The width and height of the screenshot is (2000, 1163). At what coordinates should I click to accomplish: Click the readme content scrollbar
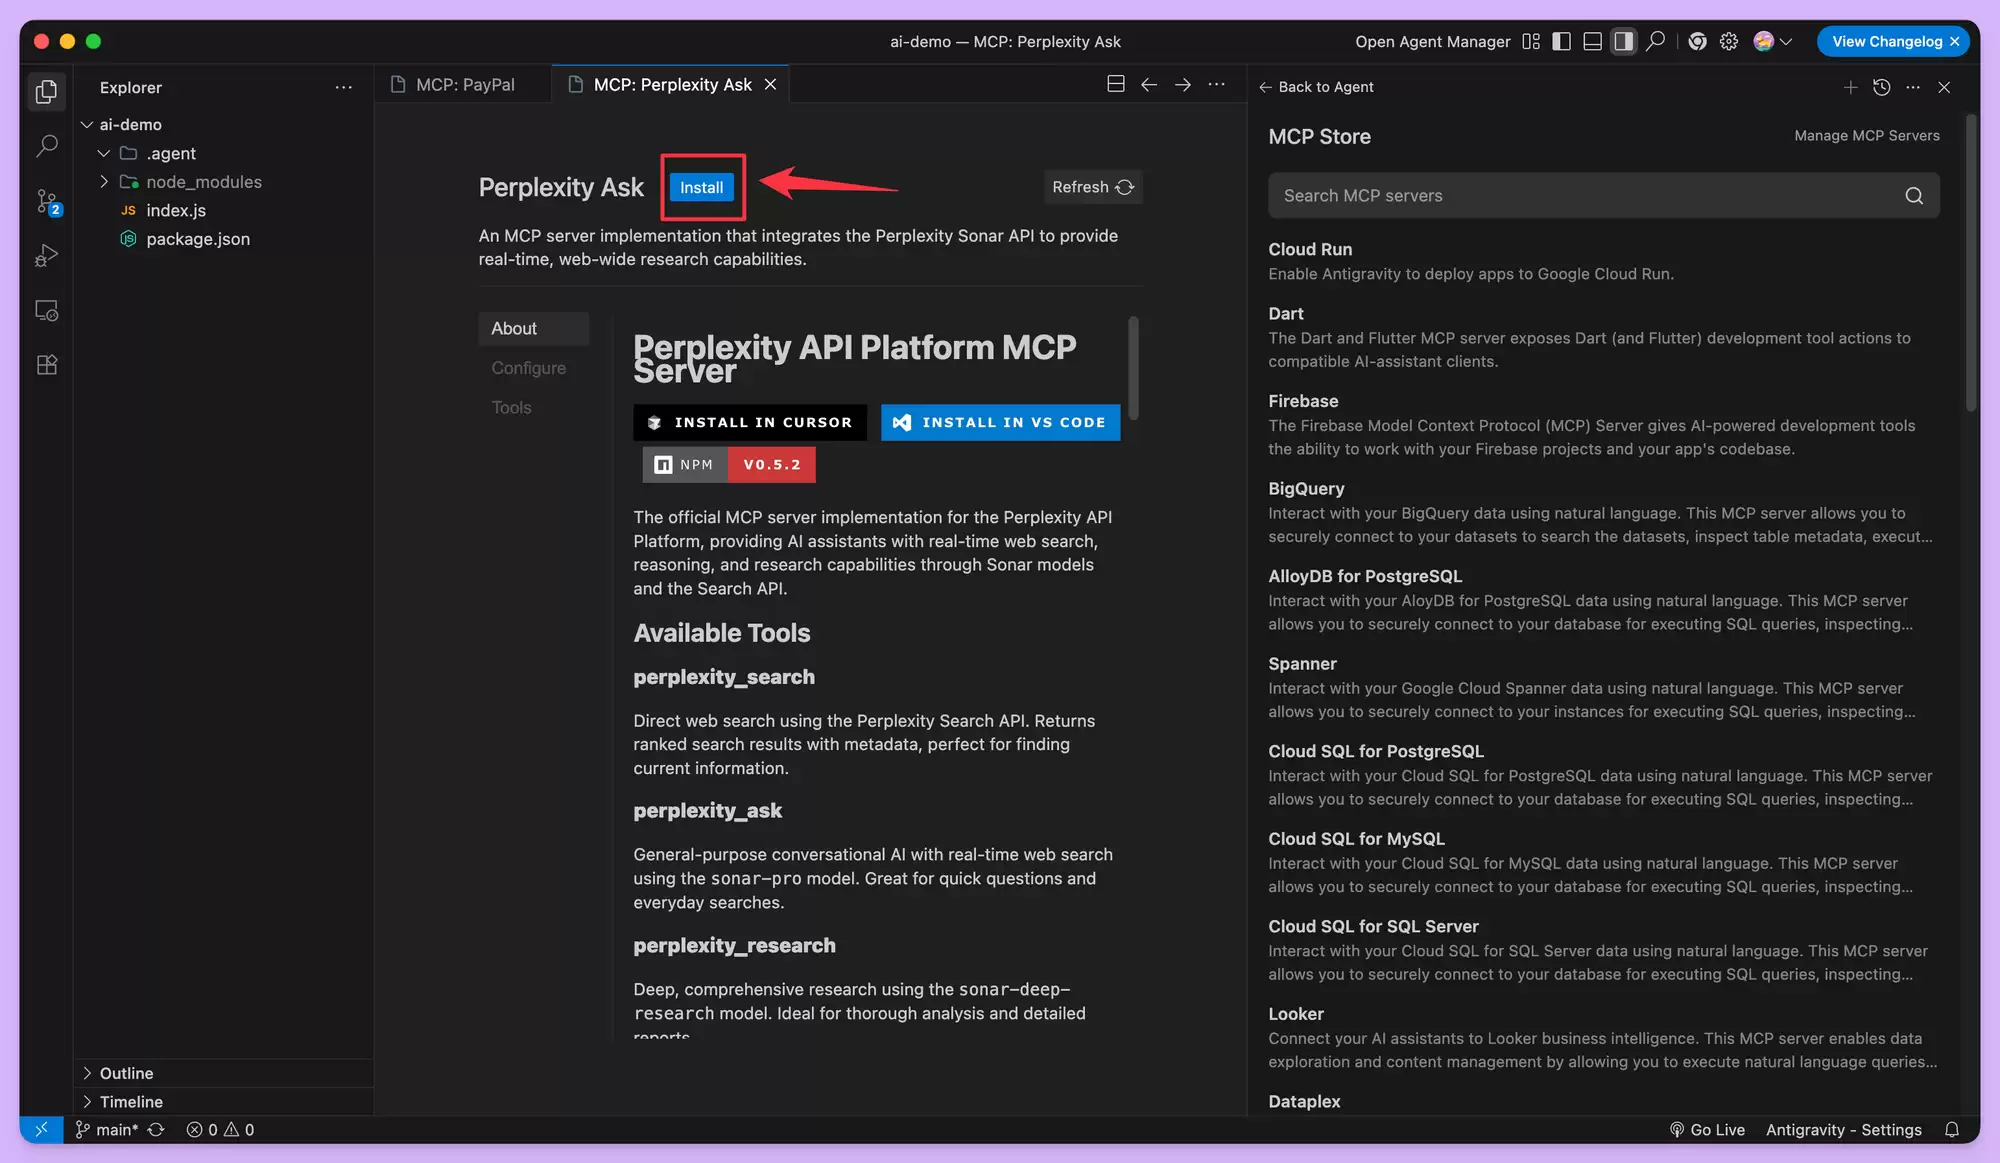tap(1133, 368)
